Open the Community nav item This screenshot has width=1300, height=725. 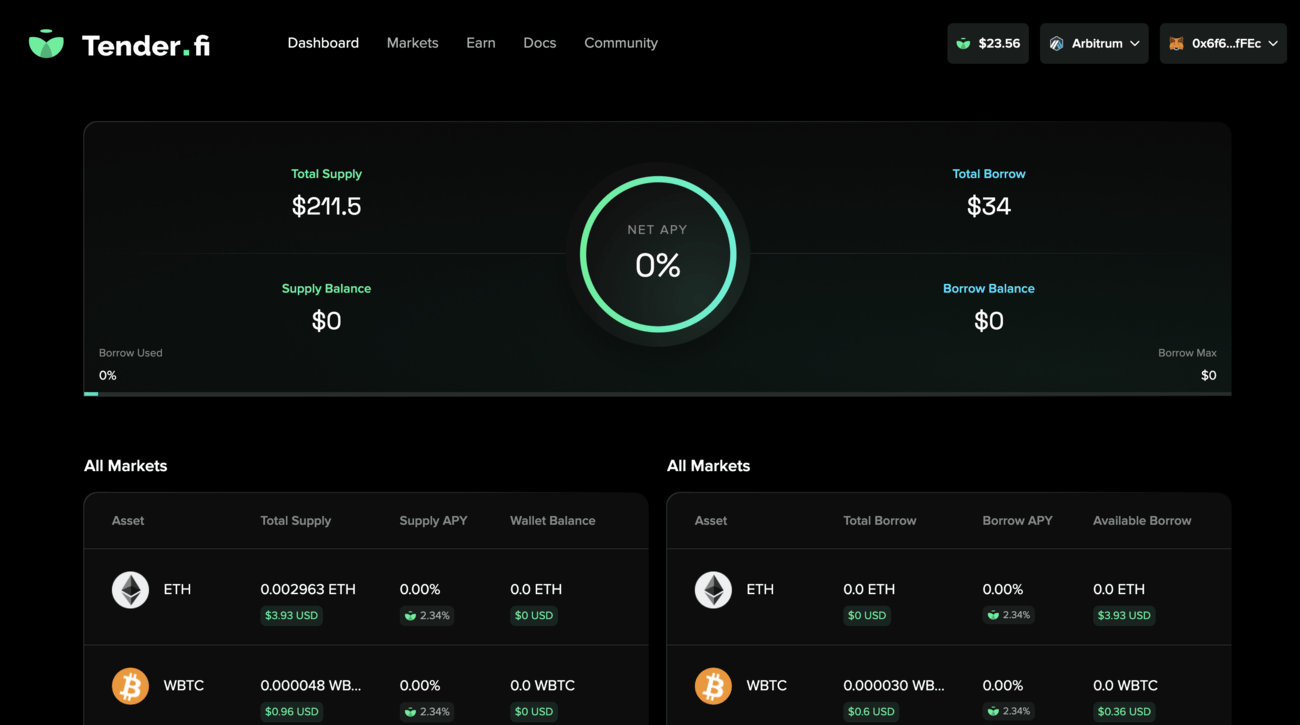[621, 43]
